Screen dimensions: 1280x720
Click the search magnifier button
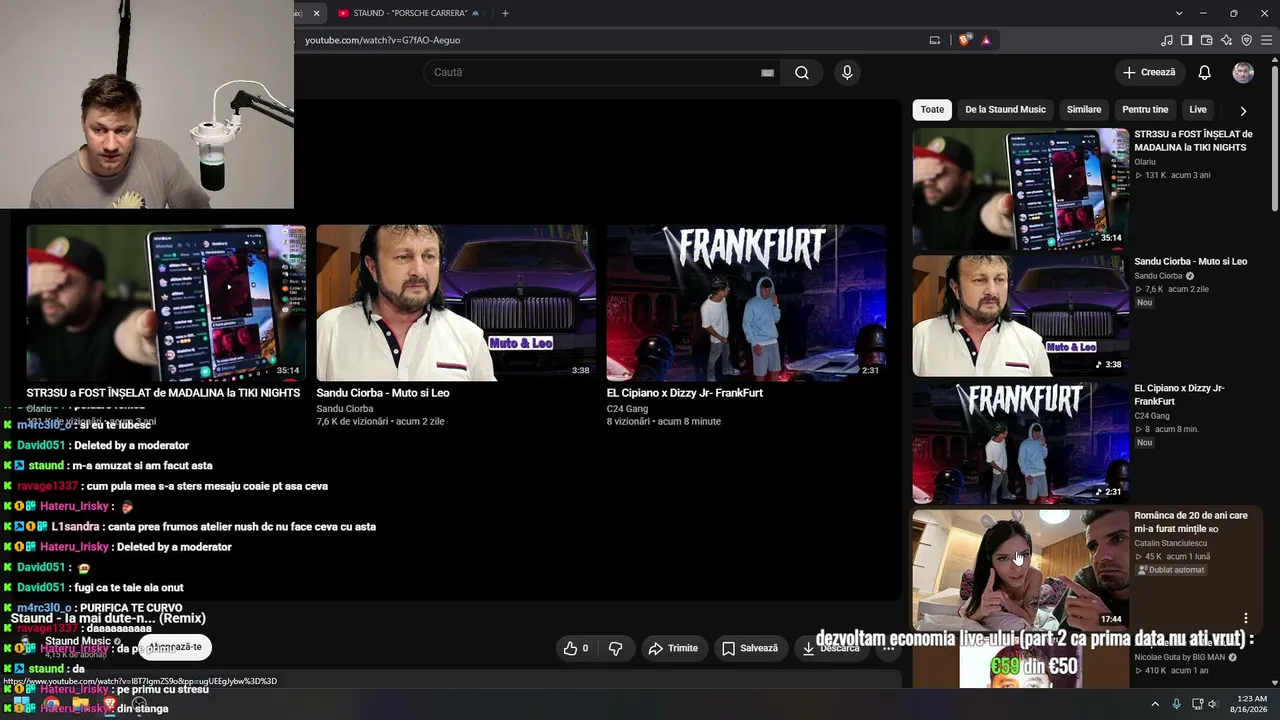click(802, 72)
